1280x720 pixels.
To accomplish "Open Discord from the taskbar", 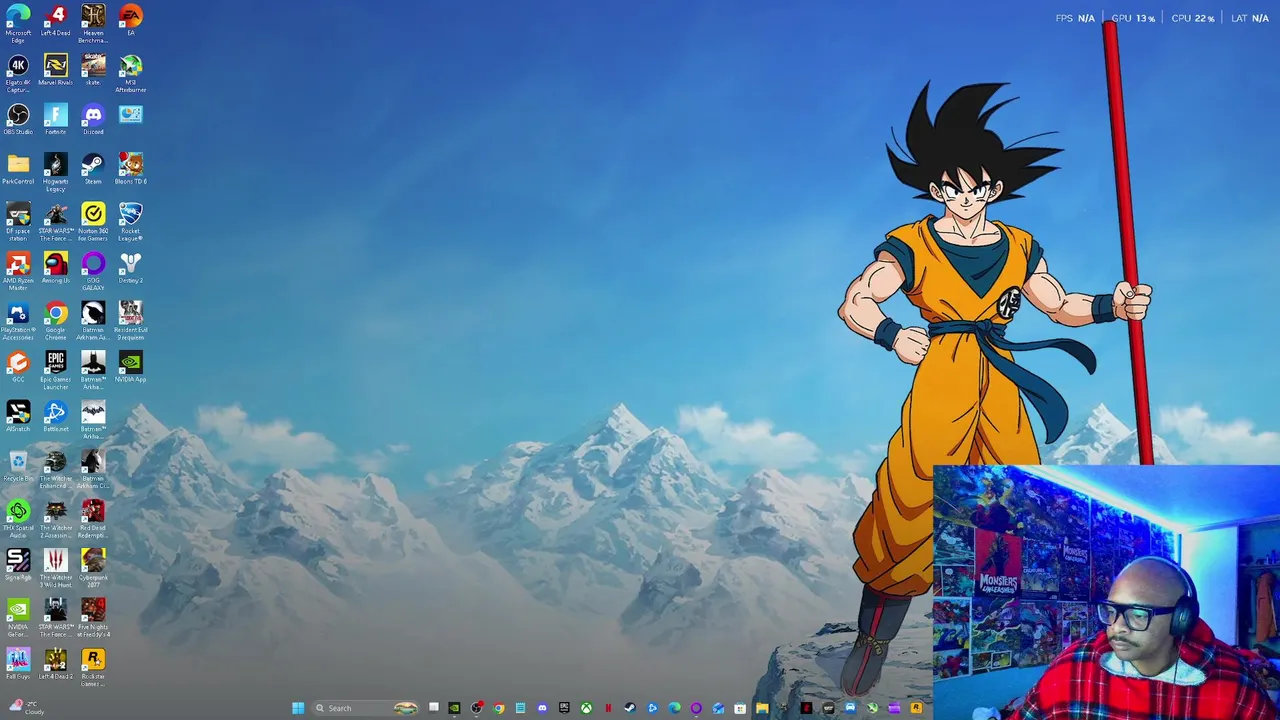I will [542, 708].
